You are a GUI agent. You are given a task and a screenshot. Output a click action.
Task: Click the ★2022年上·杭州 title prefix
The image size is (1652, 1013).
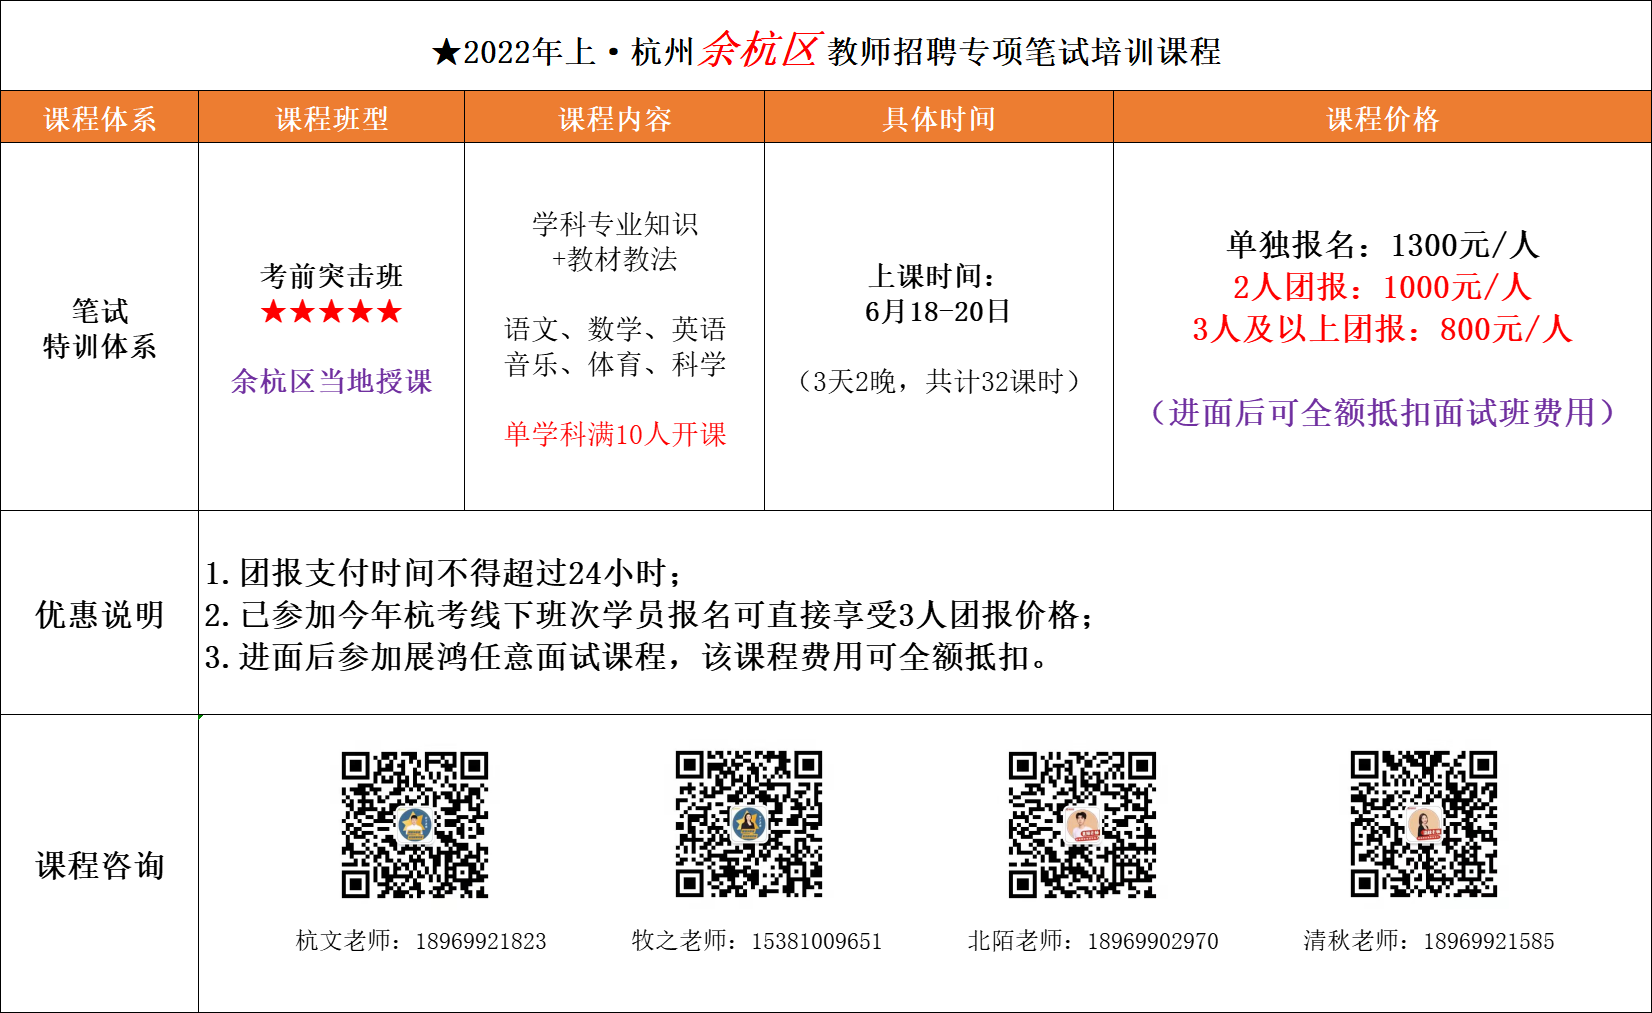[563, 52]
